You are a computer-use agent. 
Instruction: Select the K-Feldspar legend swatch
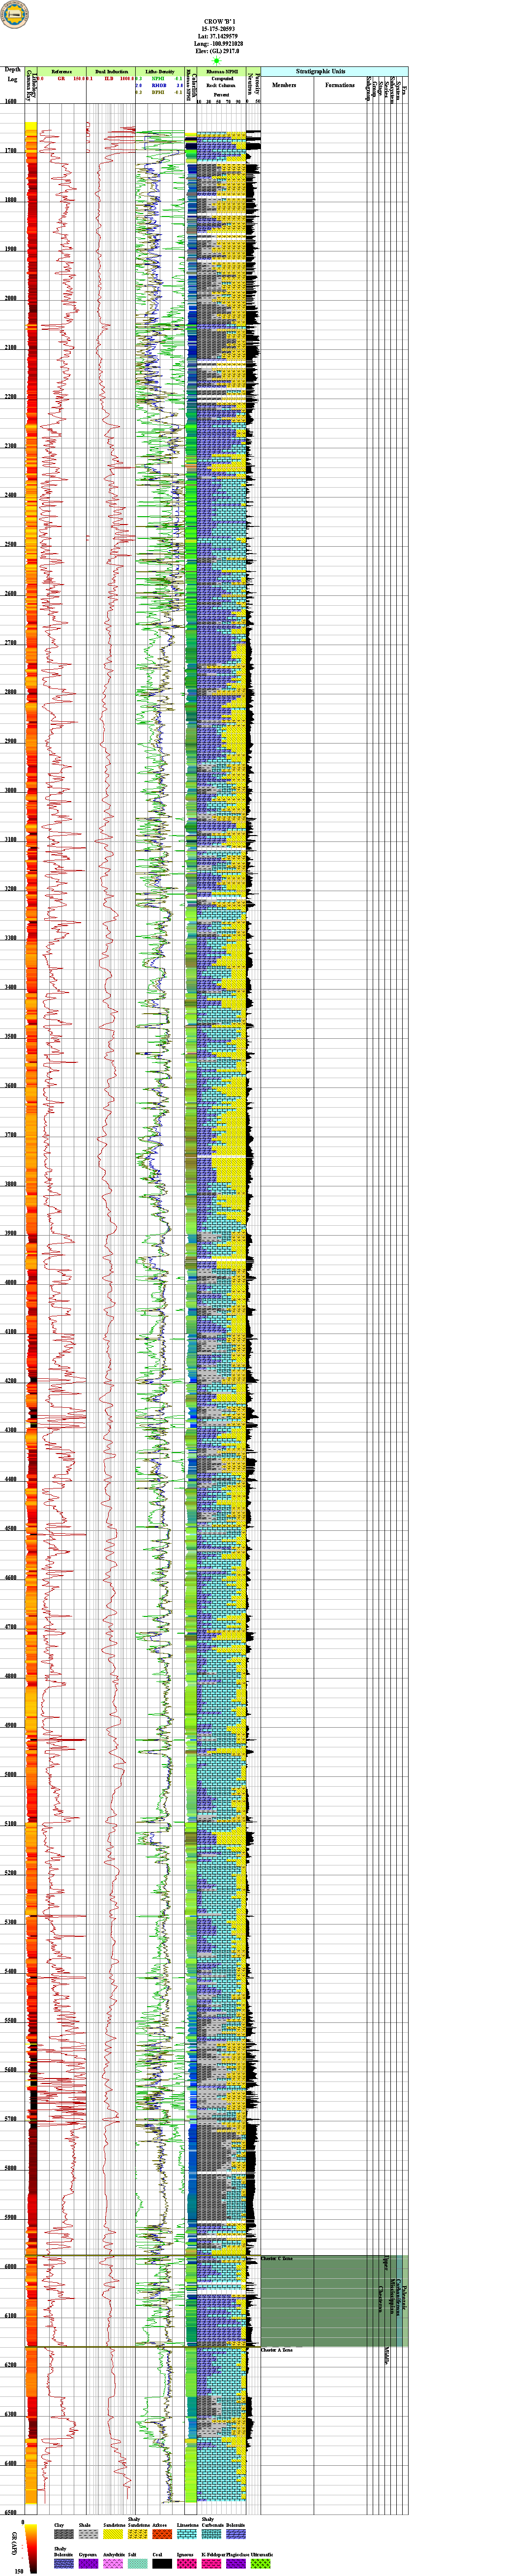pyautogui.click(x=211, y=2563)
